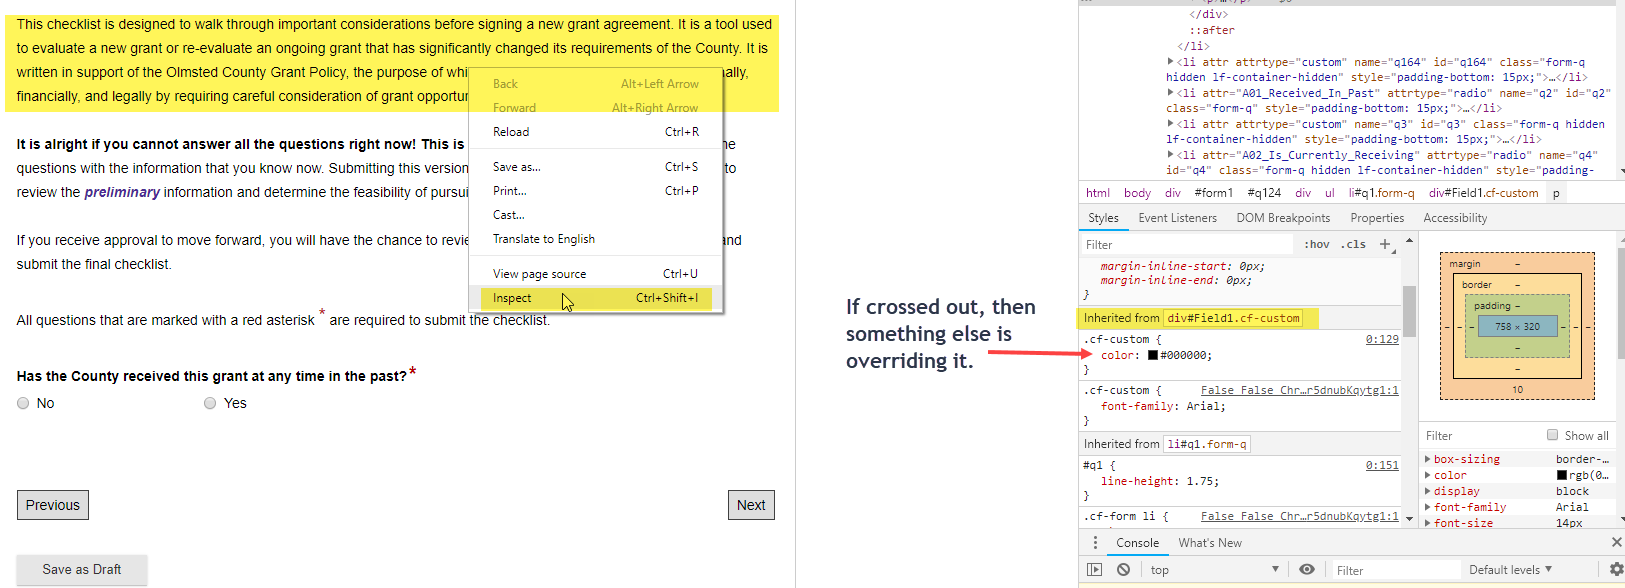Viewport: 1625px width, 588px height.
Task: Toggle the :hov element state panel
Action: (x=1317, y=244)
